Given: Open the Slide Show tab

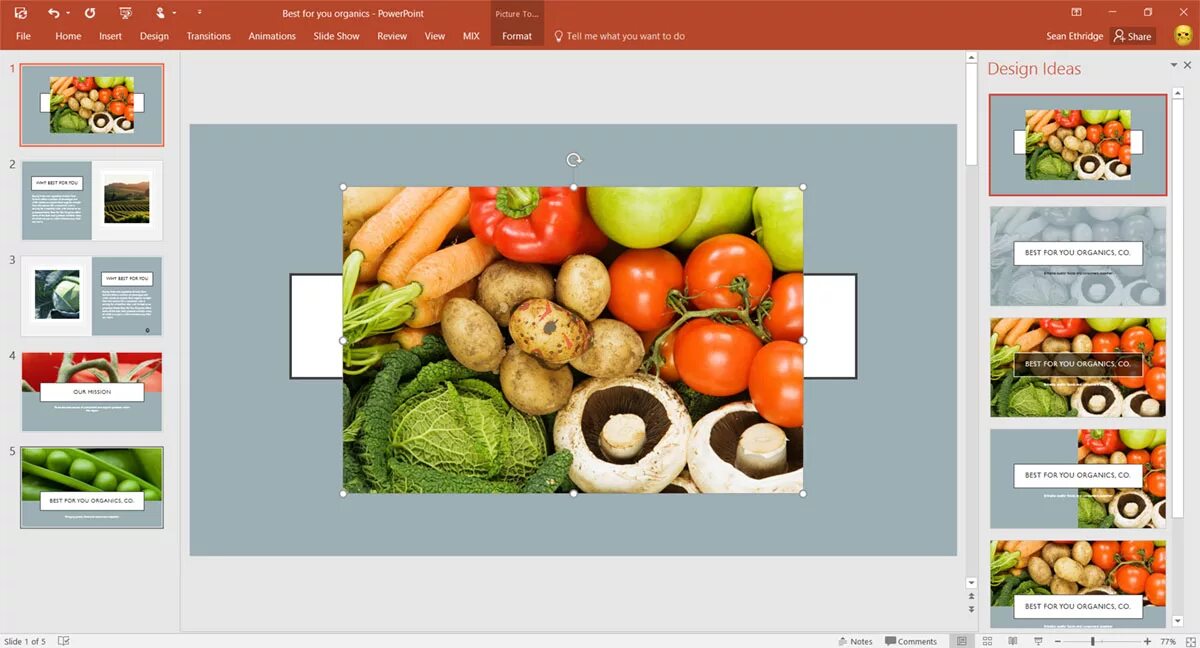Looking at the screenshot, I should tap(336, 36).
